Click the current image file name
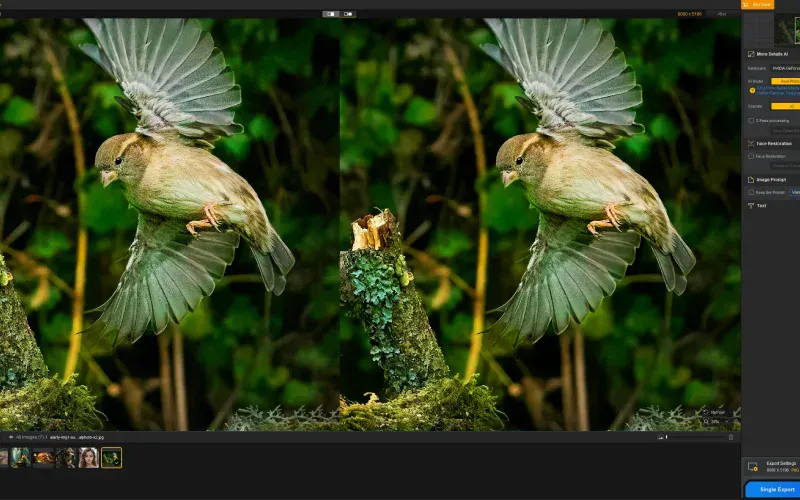The image size is (800, 500). 77,438
